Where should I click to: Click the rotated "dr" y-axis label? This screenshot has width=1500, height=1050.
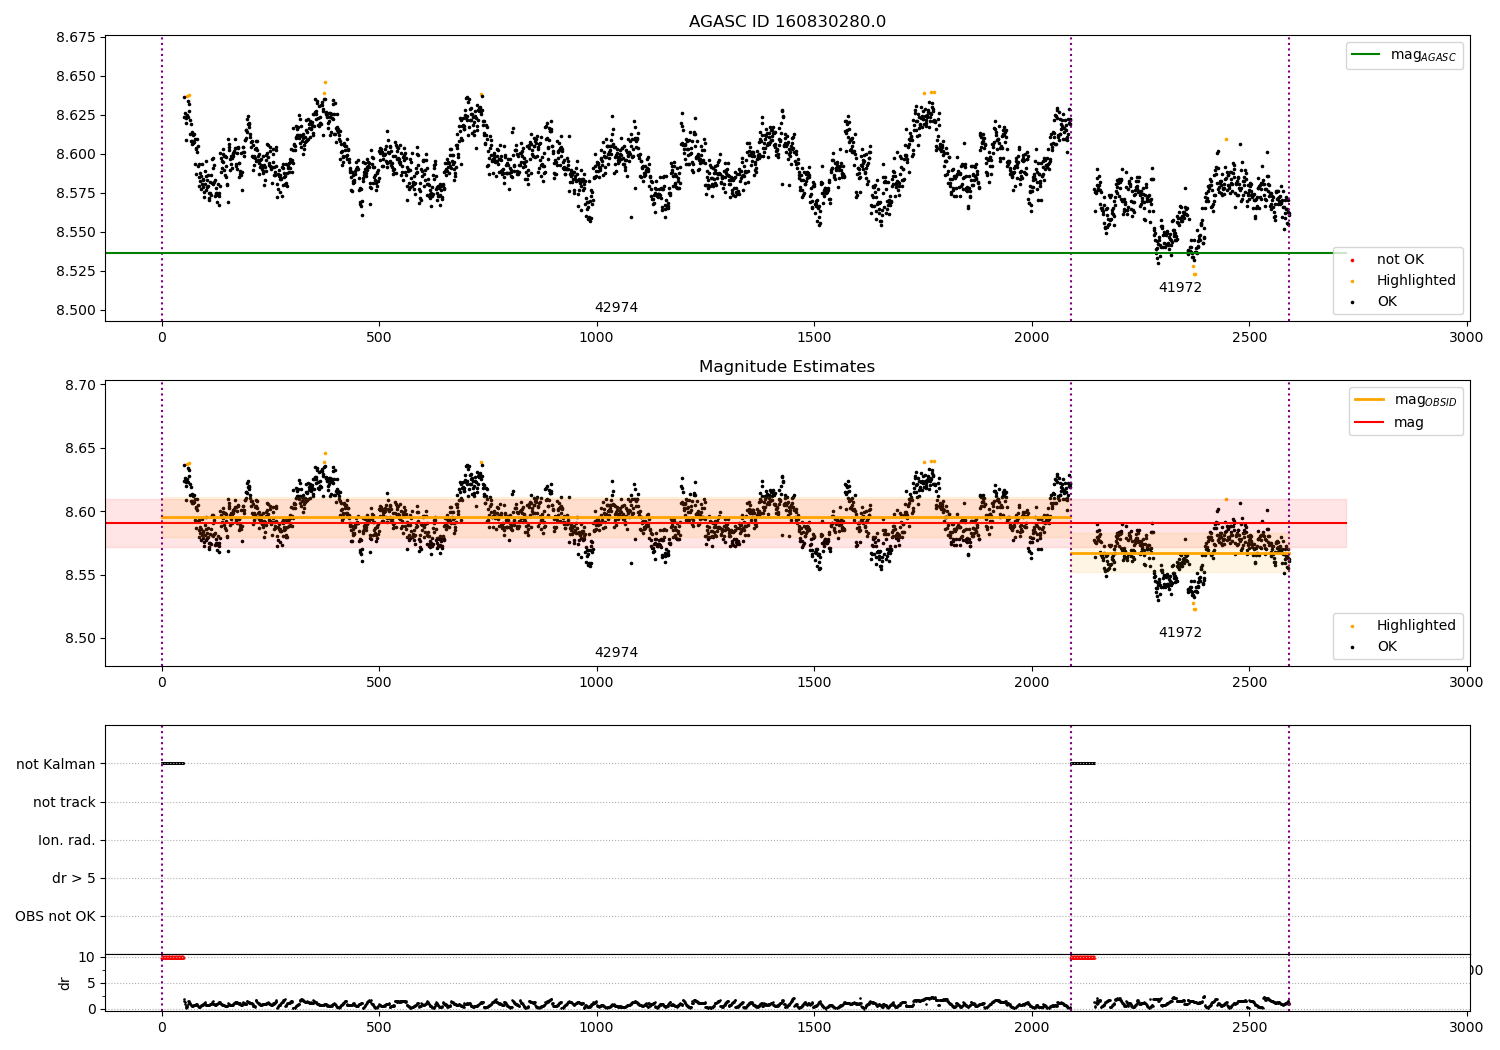(65, 983)
